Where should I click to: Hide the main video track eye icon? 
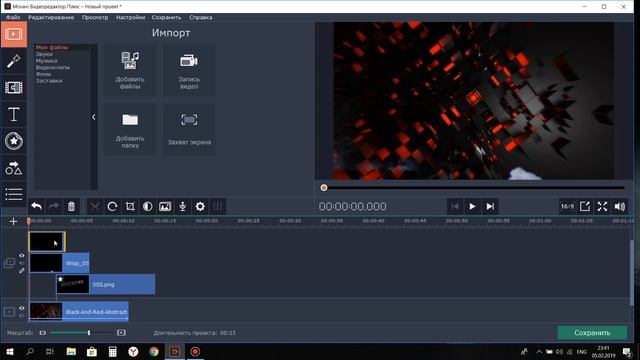pos(22,308)
